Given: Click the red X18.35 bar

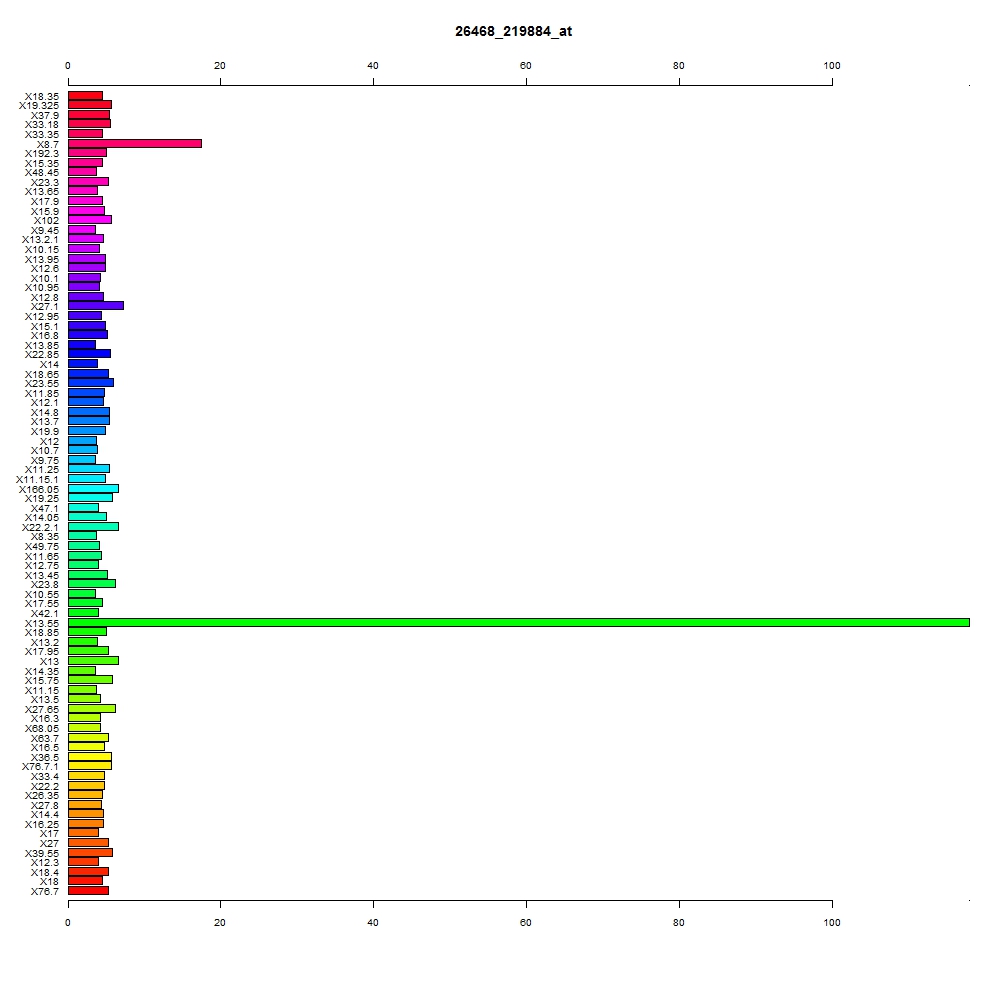Looking at the screenshot, I should tap(85, 96).
